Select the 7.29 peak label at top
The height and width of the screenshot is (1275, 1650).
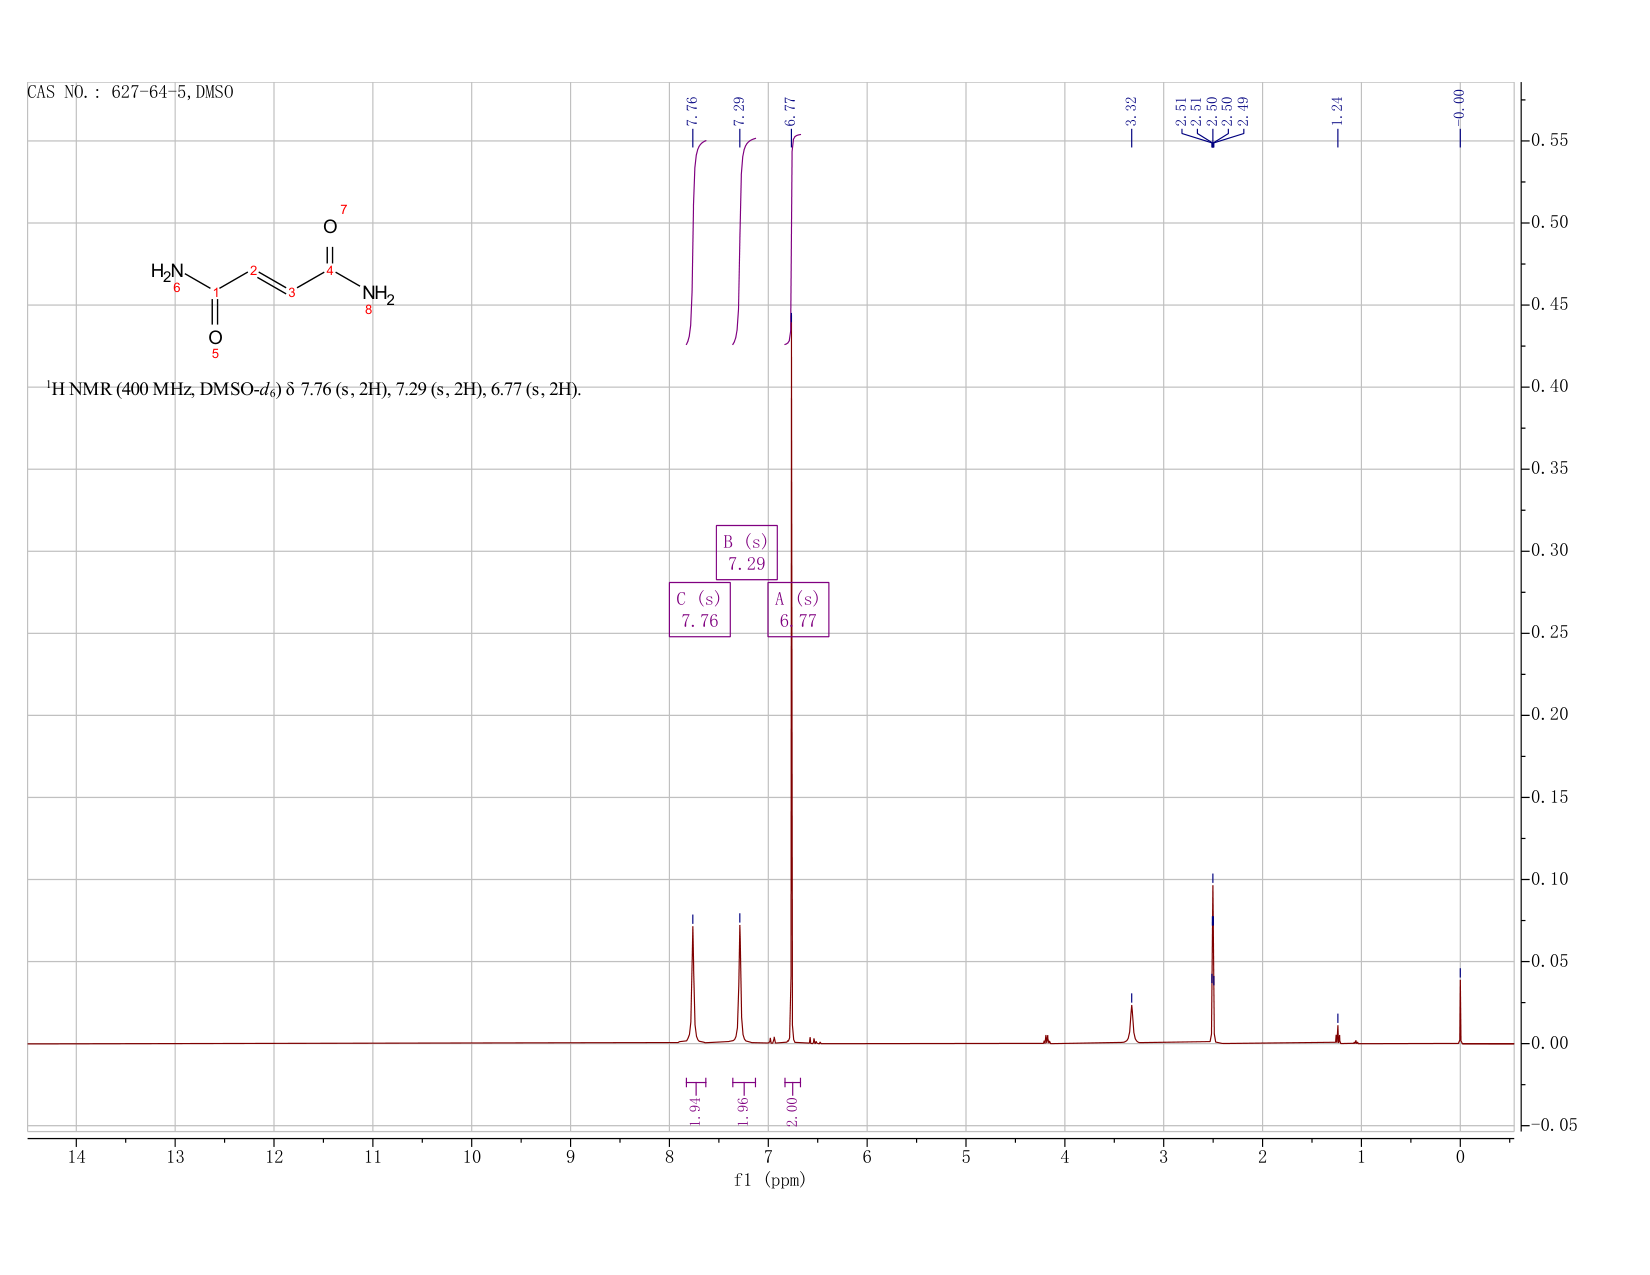(x=739, y=112)
